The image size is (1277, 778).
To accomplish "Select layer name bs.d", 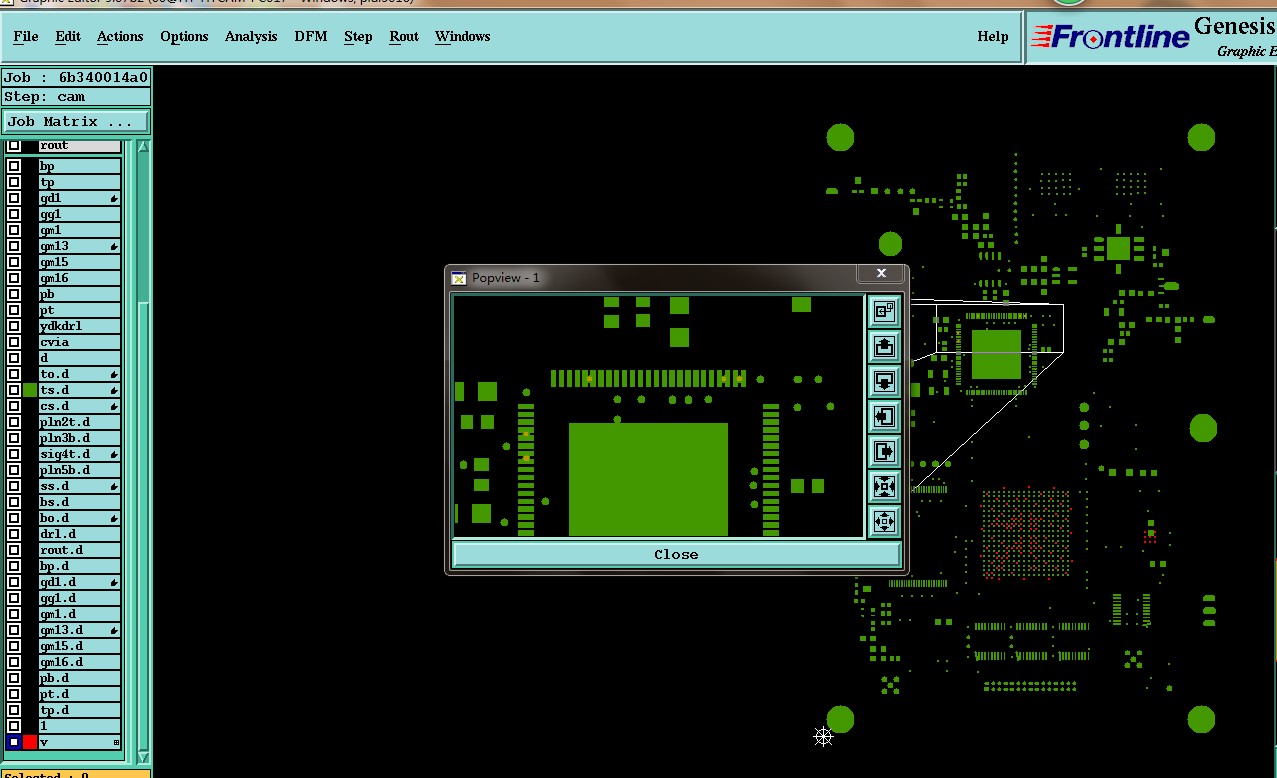I will (x=80, y=502).
